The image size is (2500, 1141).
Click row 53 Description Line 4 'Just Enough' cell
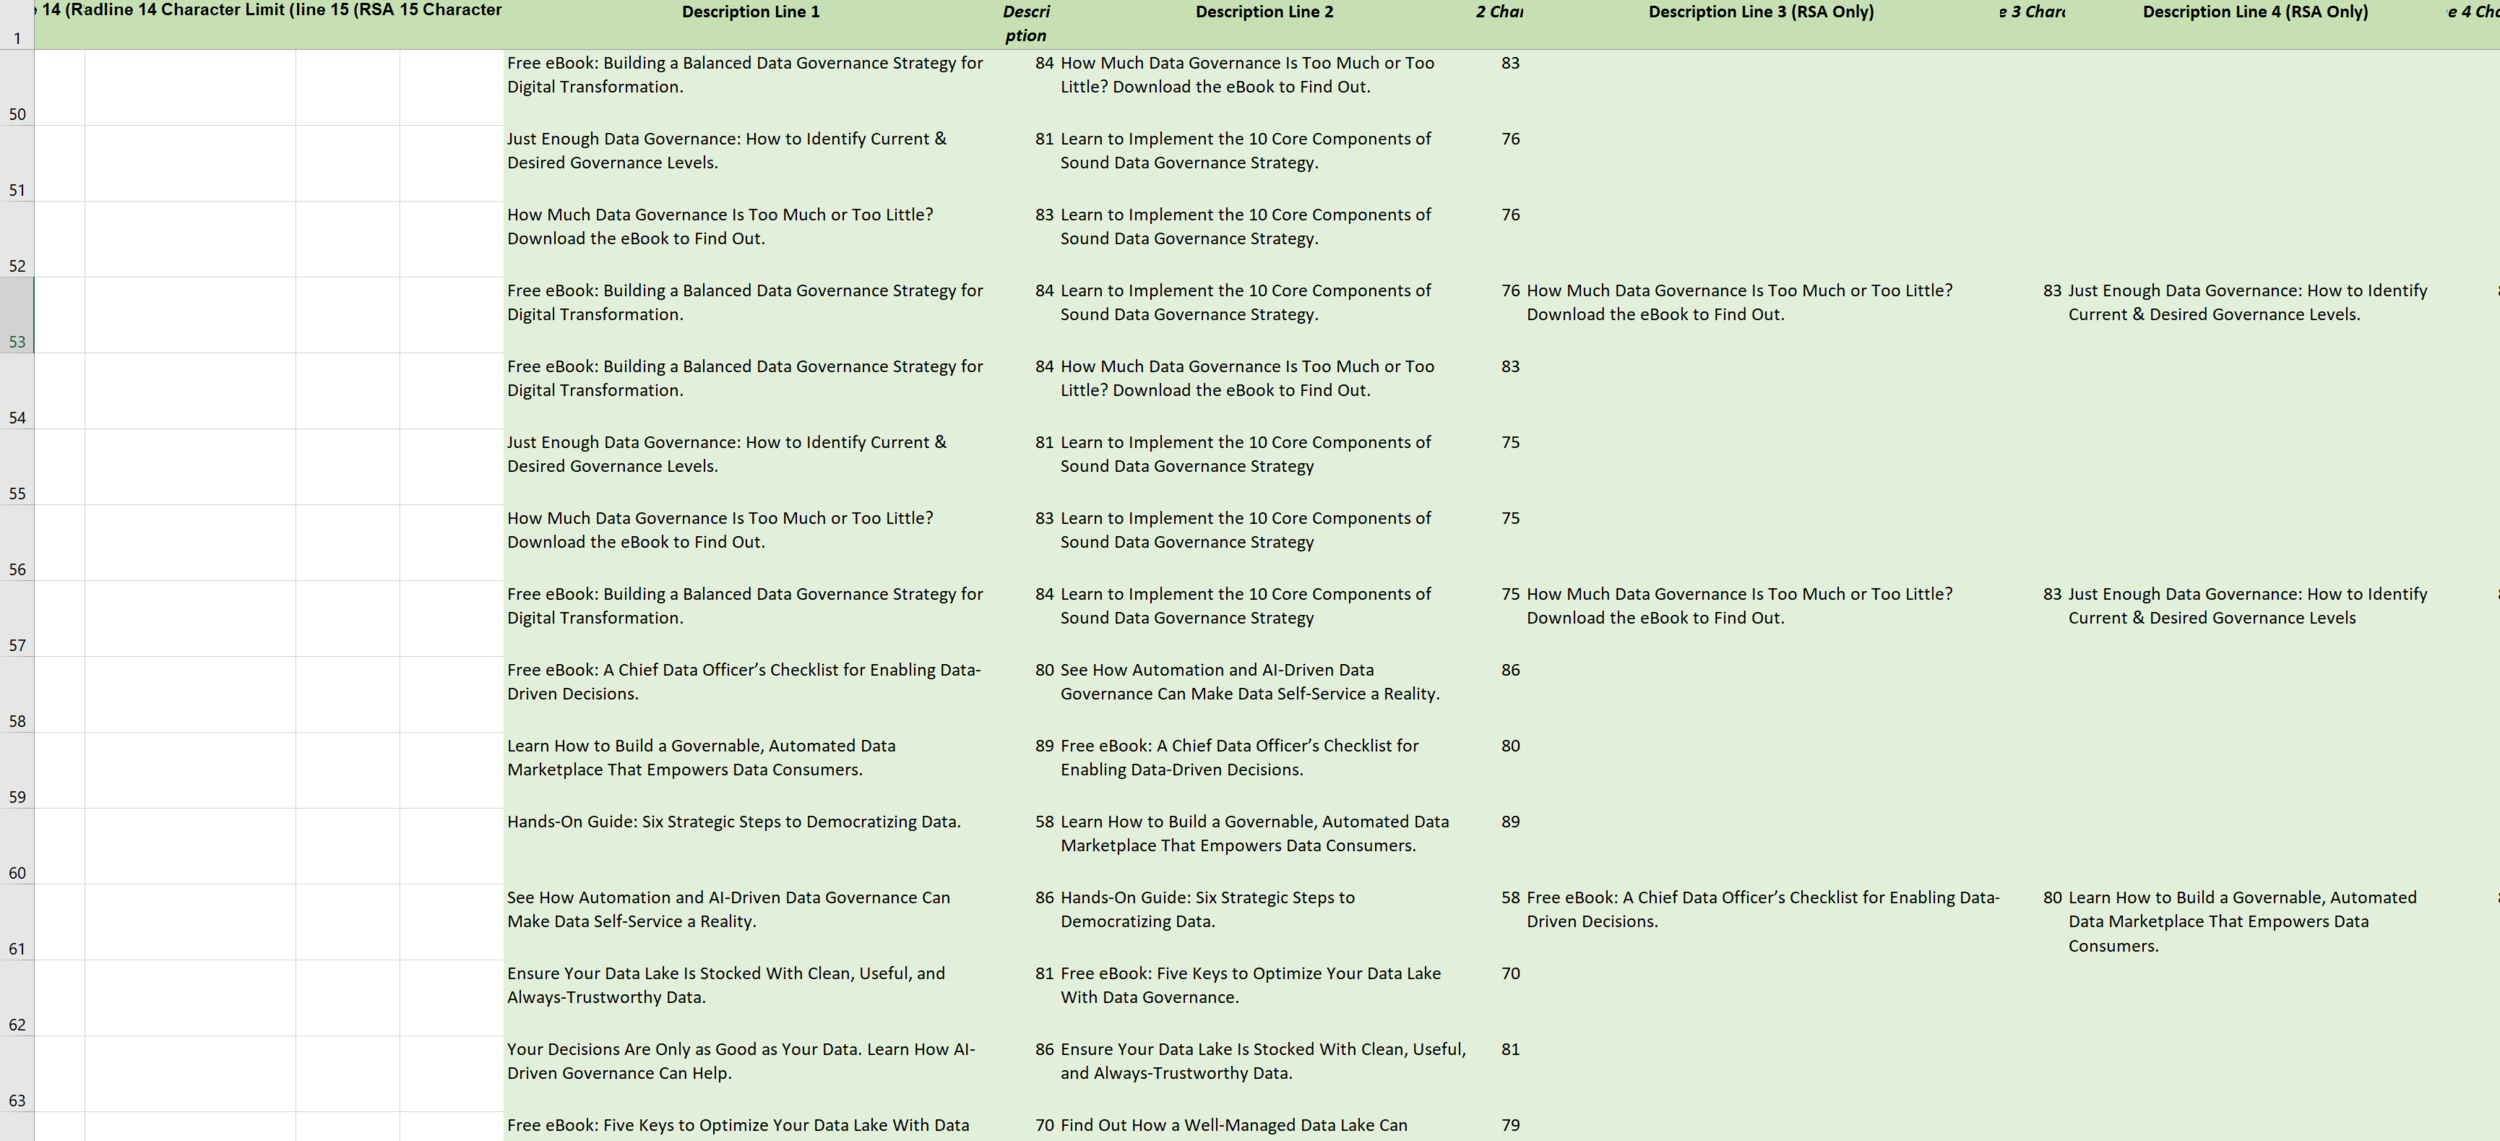point(2246,303)
